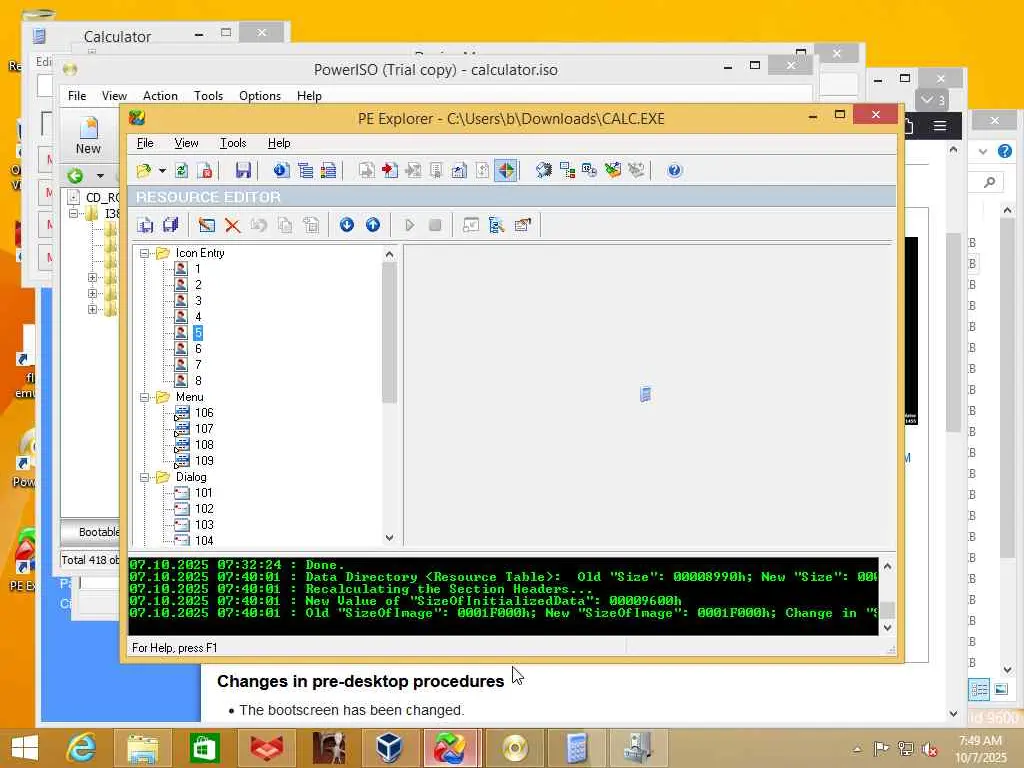Click the New button in PowerISO toolbar
This screenshot has width=1024, height=768.
pyautogui.click(x=88, y=136)
